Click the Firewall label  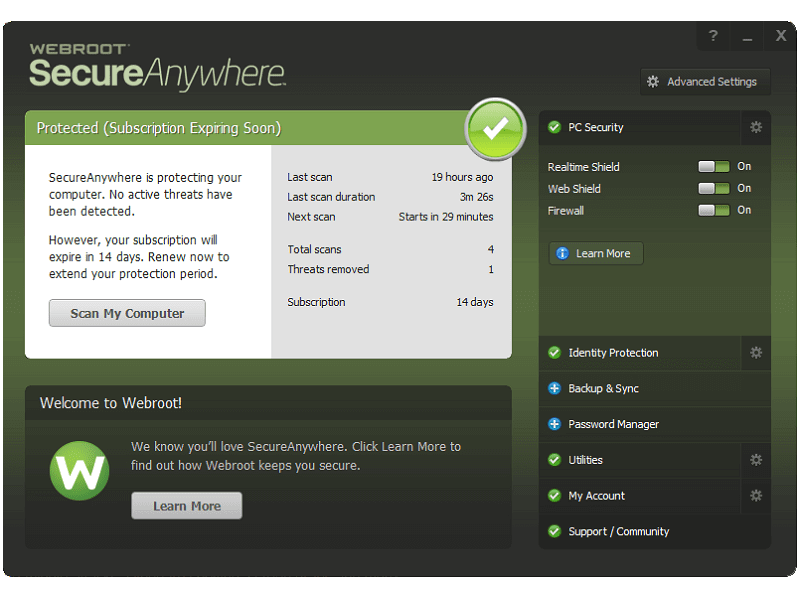coord(565,211)
